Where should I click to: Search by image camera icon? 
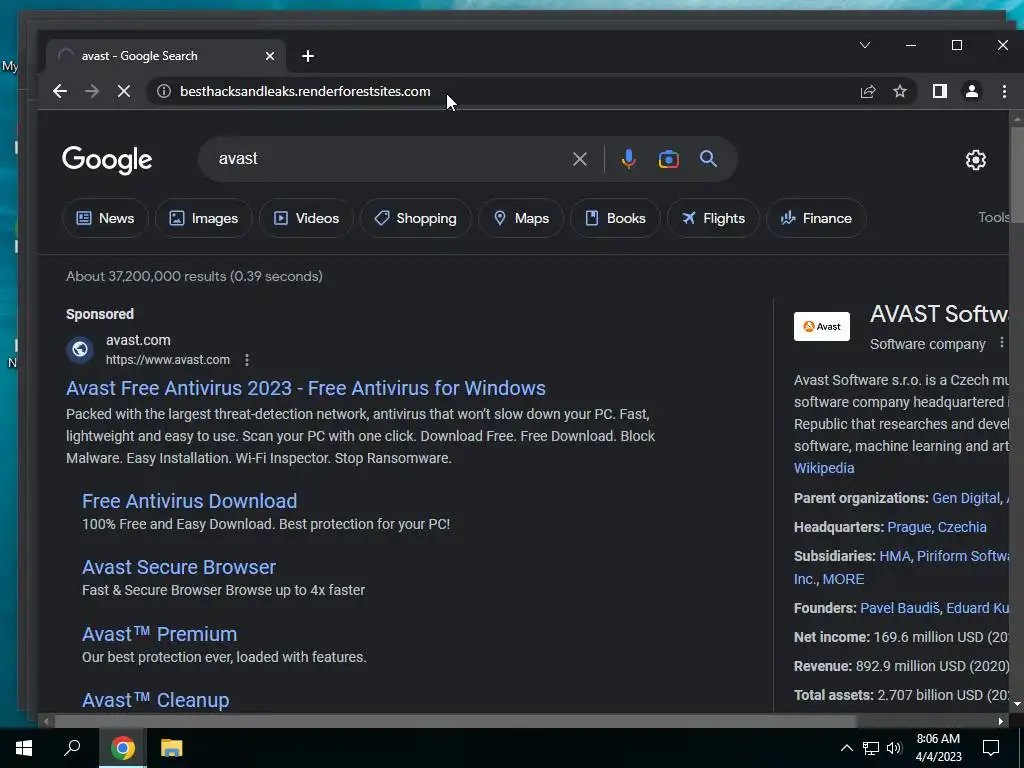coord(669,159)
